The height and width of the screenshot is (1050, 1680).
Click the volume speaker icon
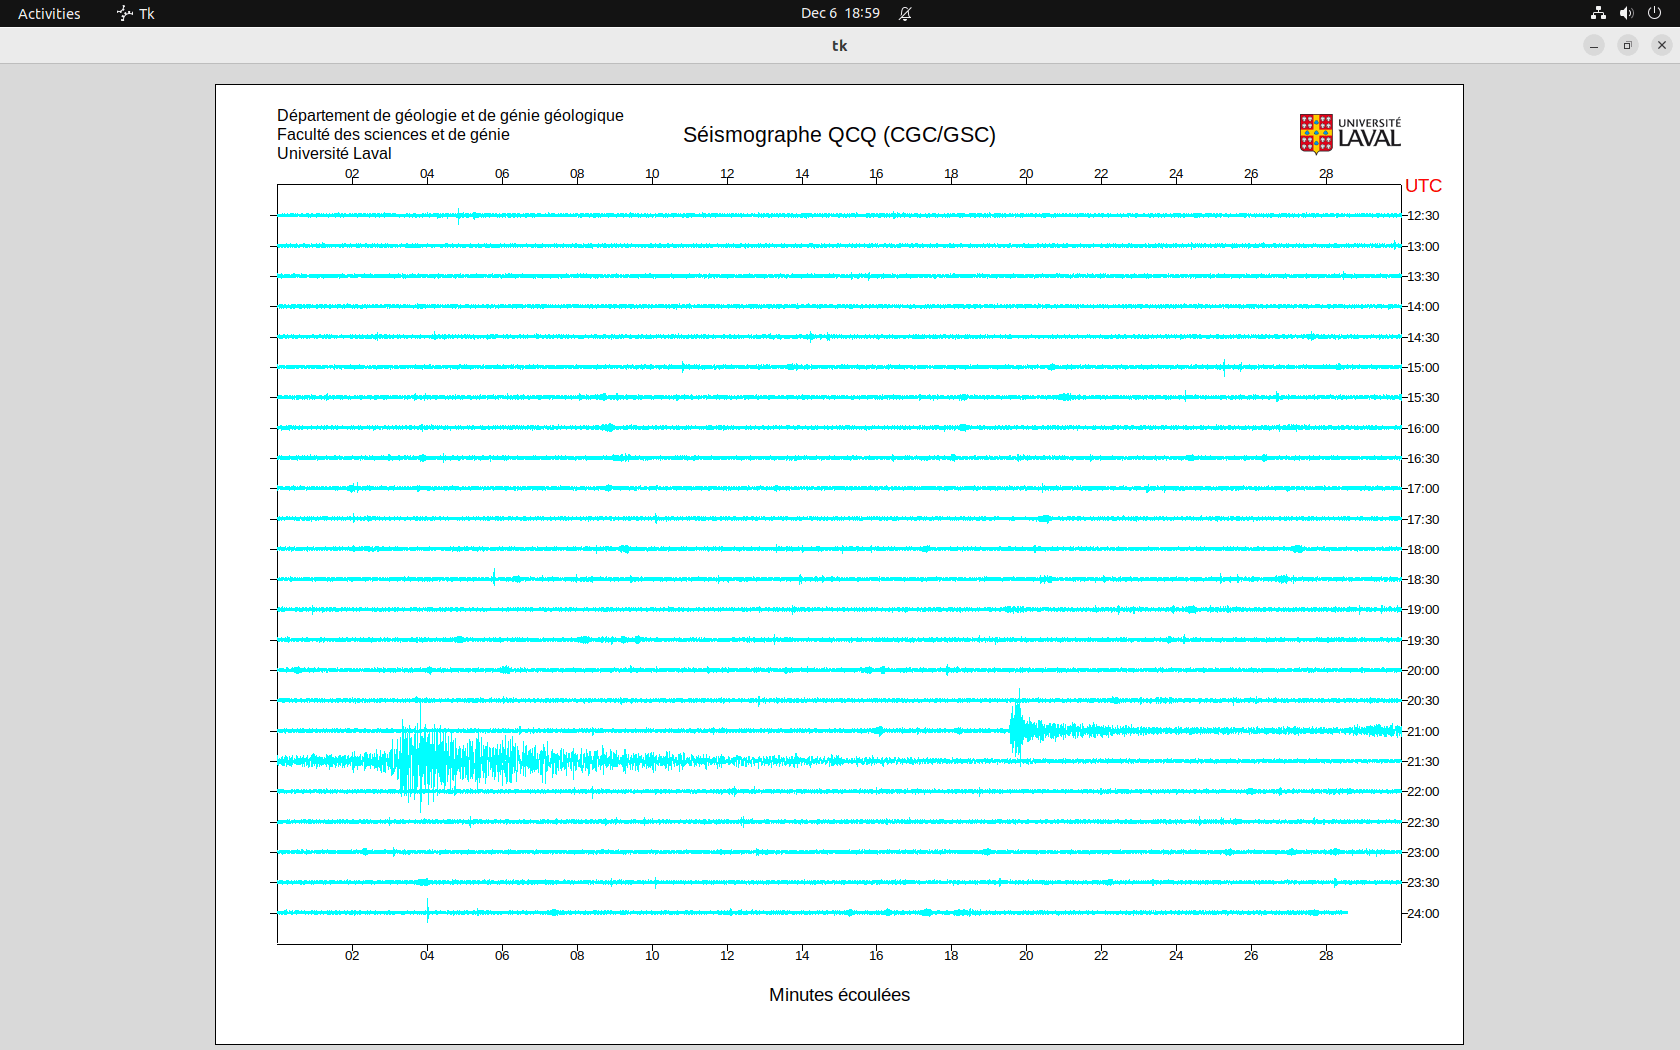point(1626,13)
